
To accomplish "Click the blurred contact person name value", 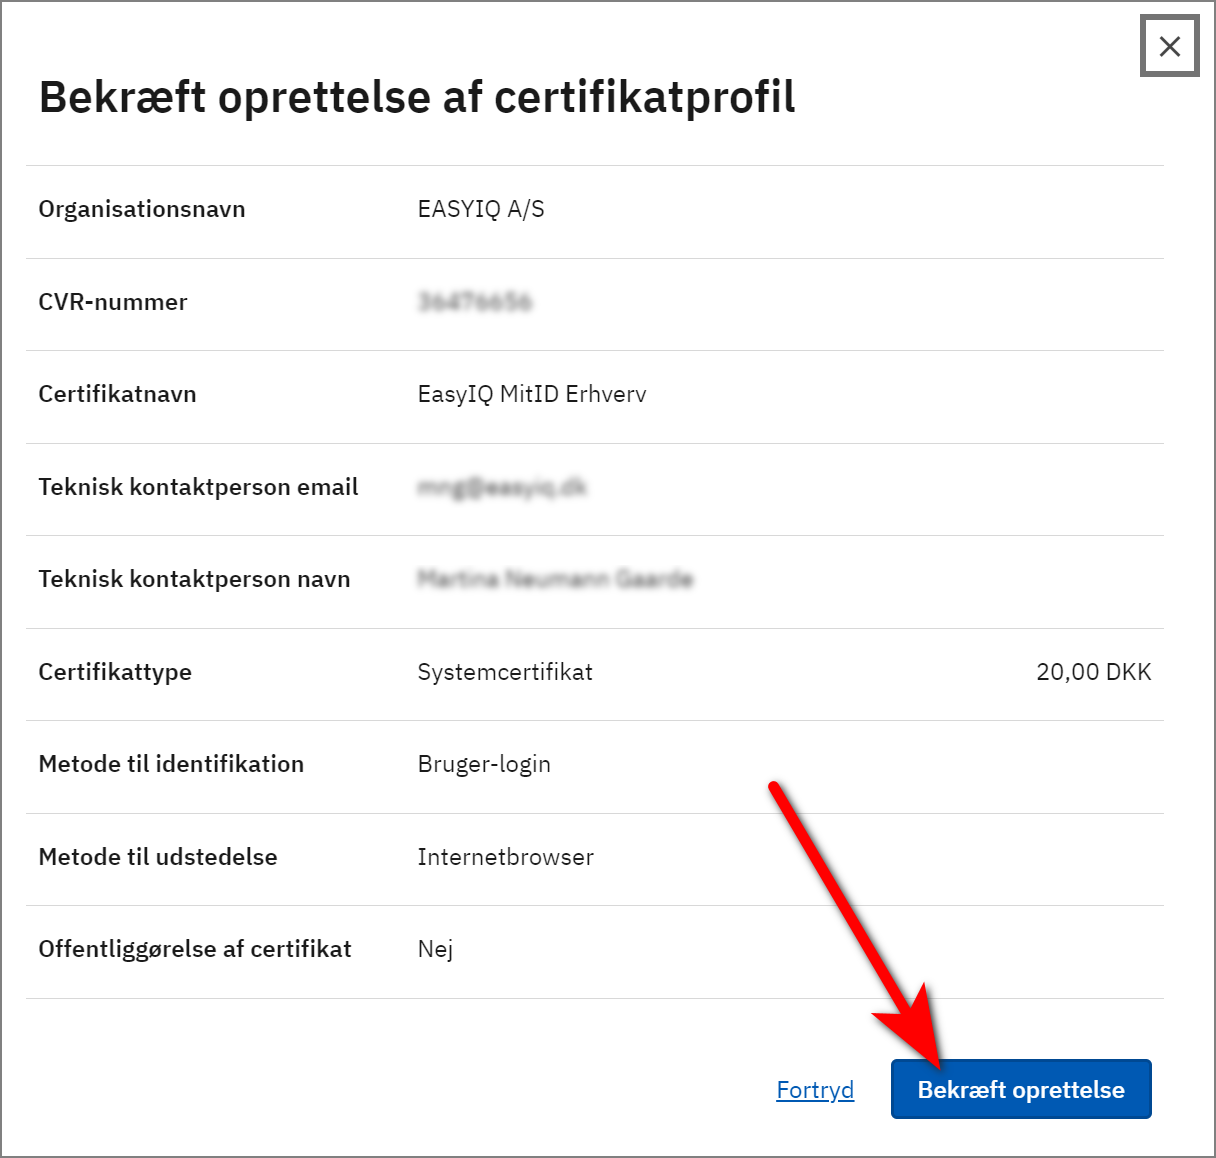I will (555, 579).
